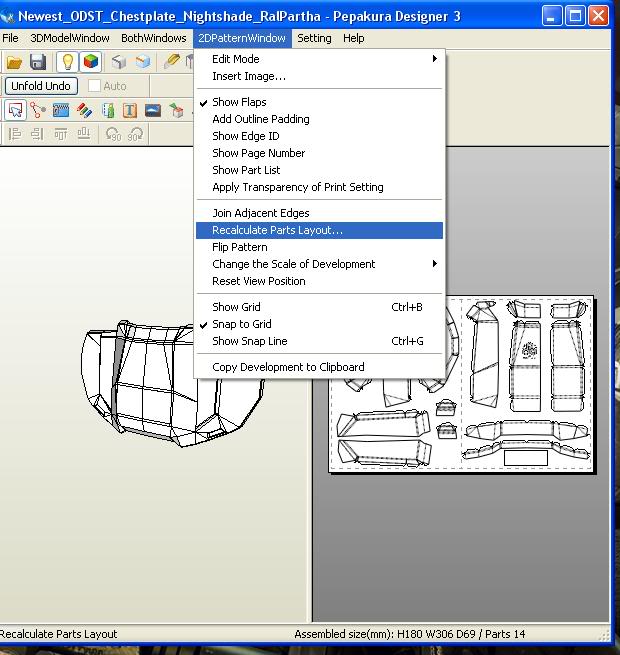Image resolution: width=620 pixels, height=655 pixels.
Task: Click the Unfold Undo button
Action: point(41,86)
